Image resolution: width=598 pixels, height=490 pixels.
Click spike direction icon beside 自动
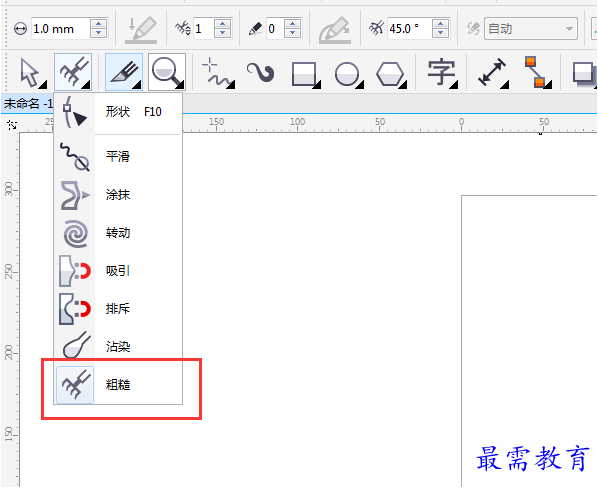pyautogui.click(x=473, y=29)
